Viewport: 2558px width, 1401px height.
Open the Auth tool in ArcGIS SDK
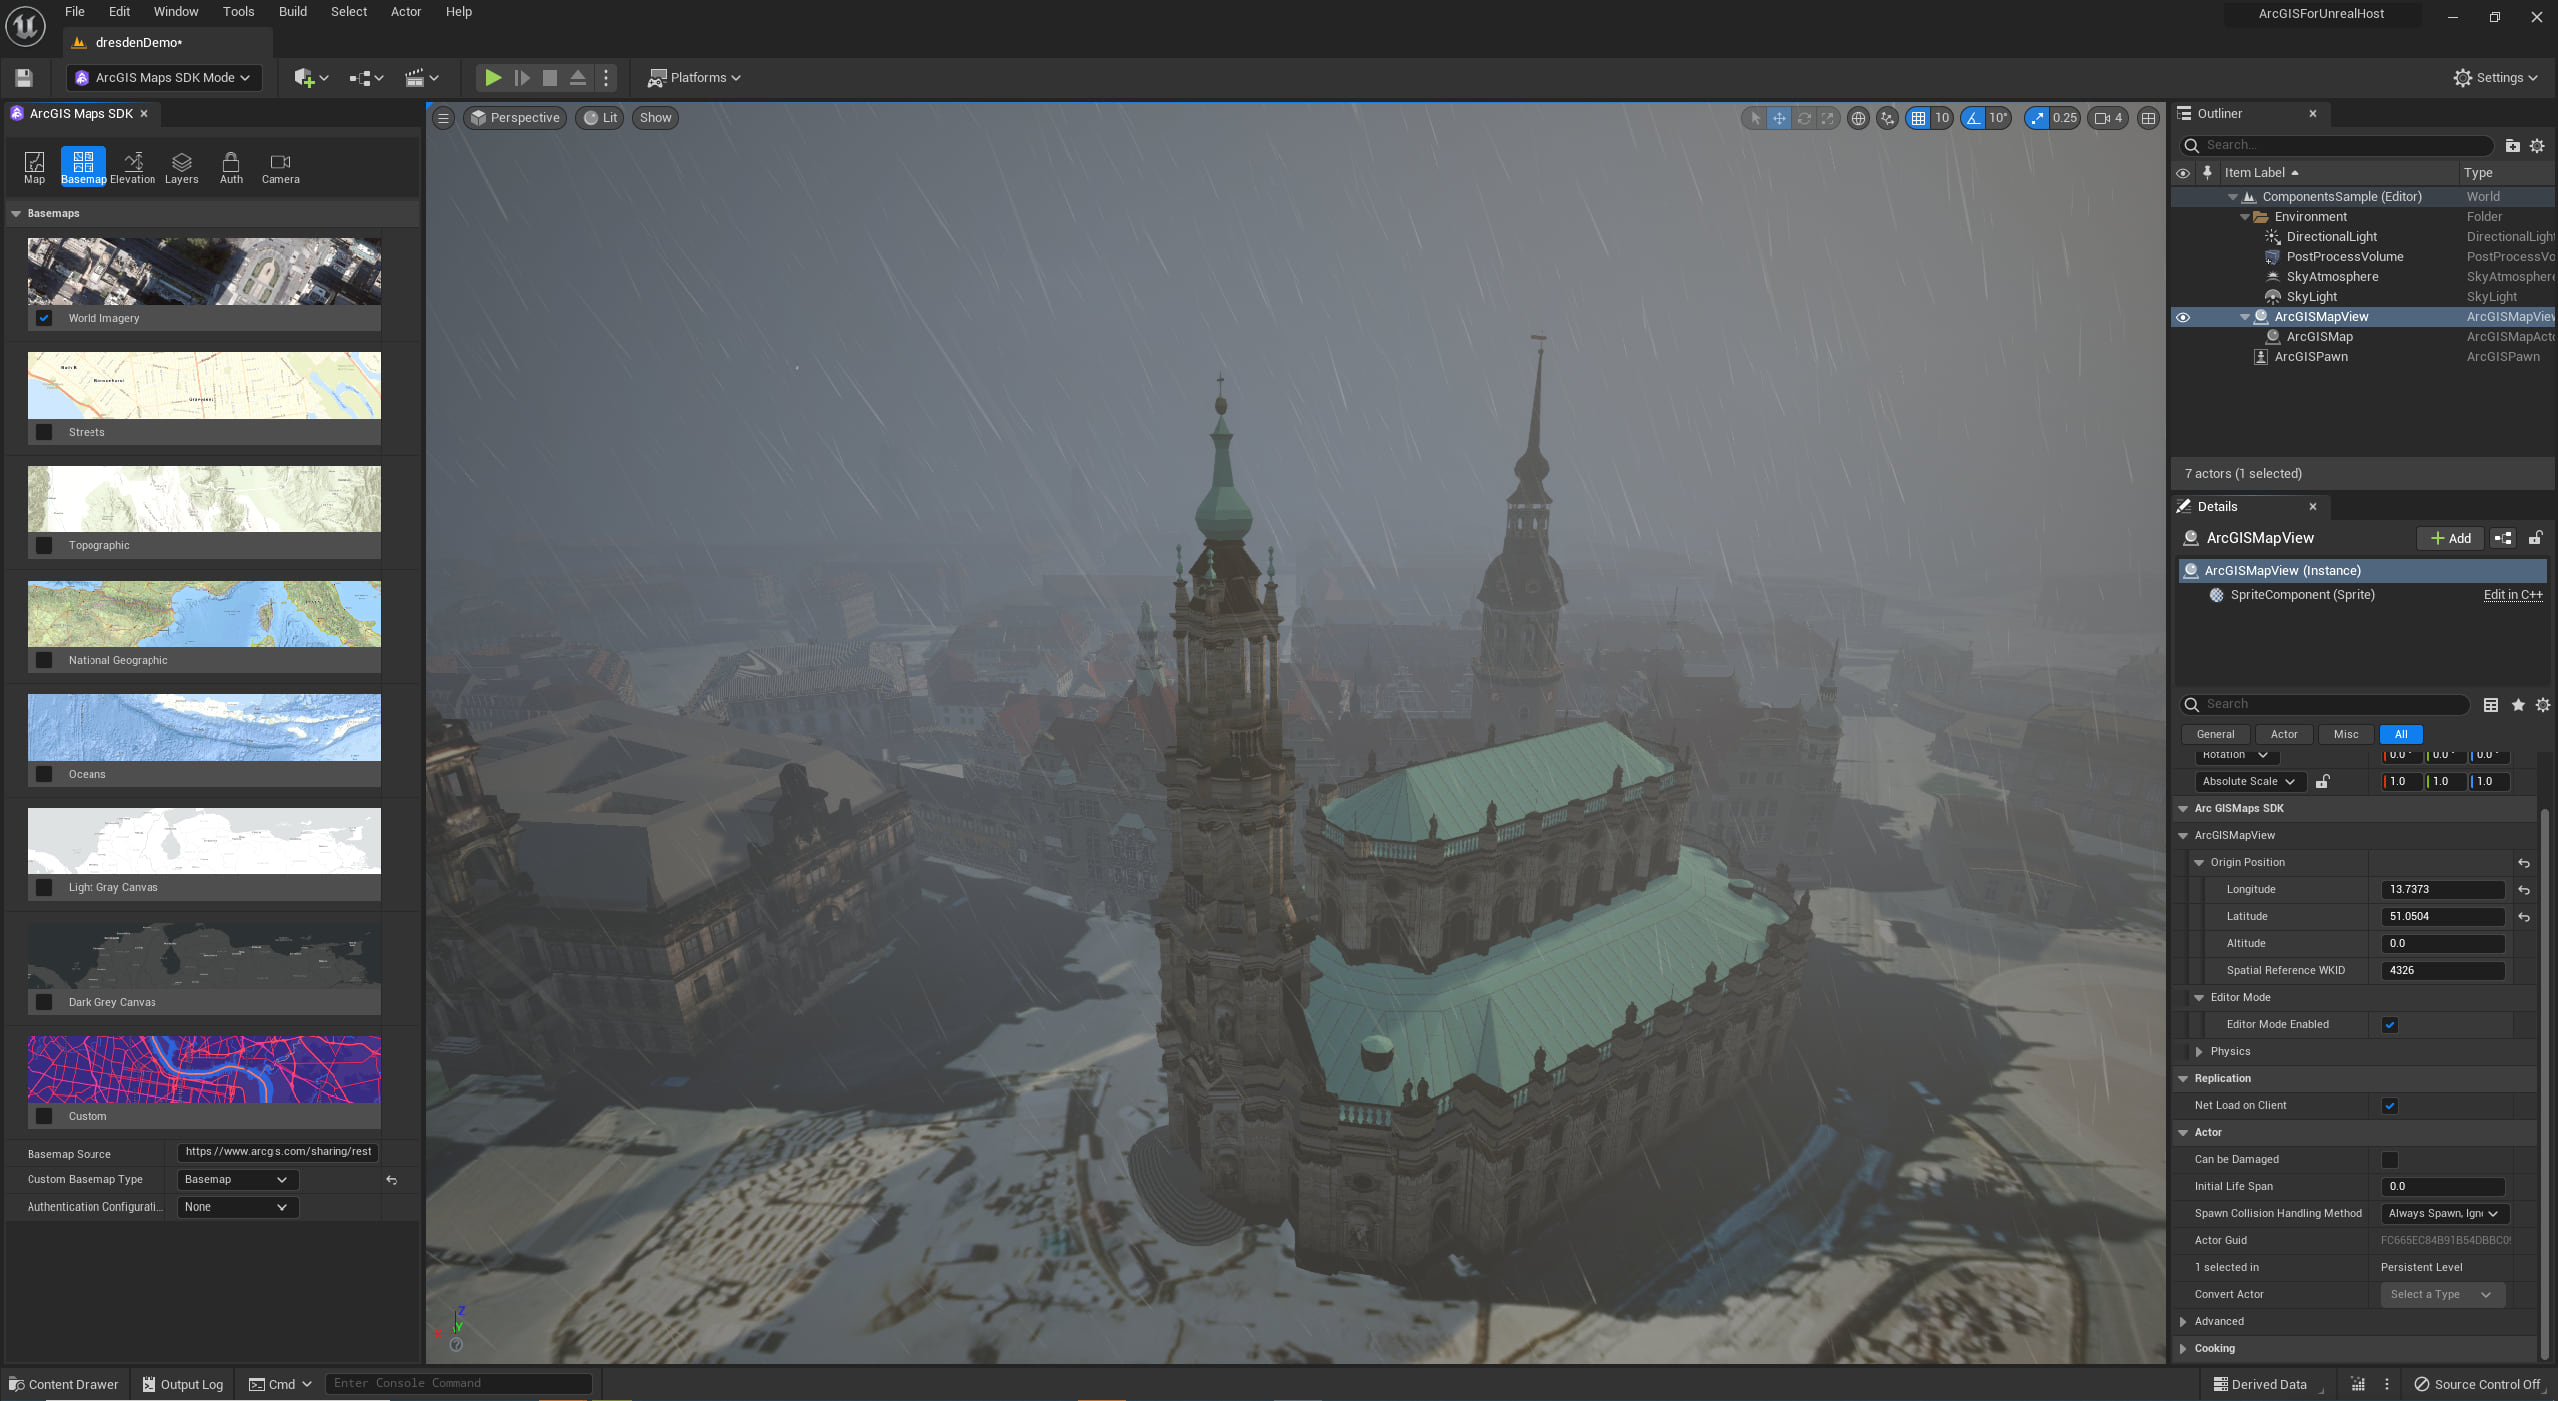coord(231,166)
